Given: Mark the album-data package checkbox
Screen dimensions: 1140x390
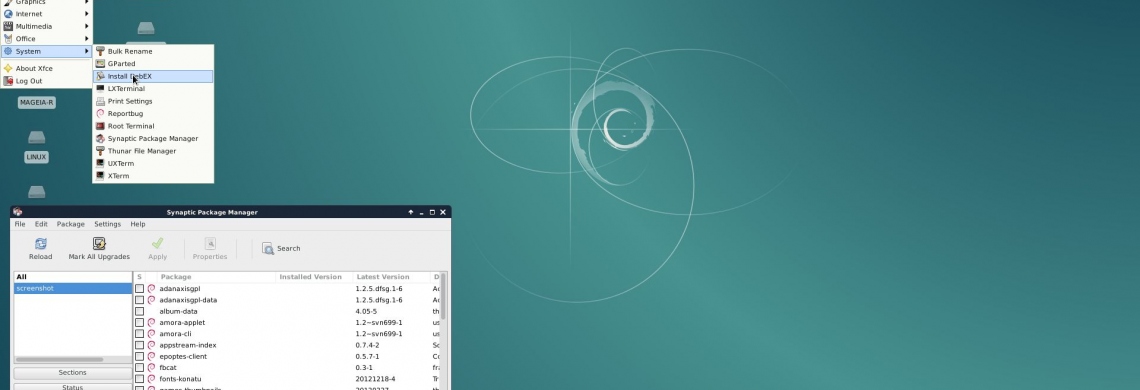Looking at the screenshot, I should (x=140, y=311).
